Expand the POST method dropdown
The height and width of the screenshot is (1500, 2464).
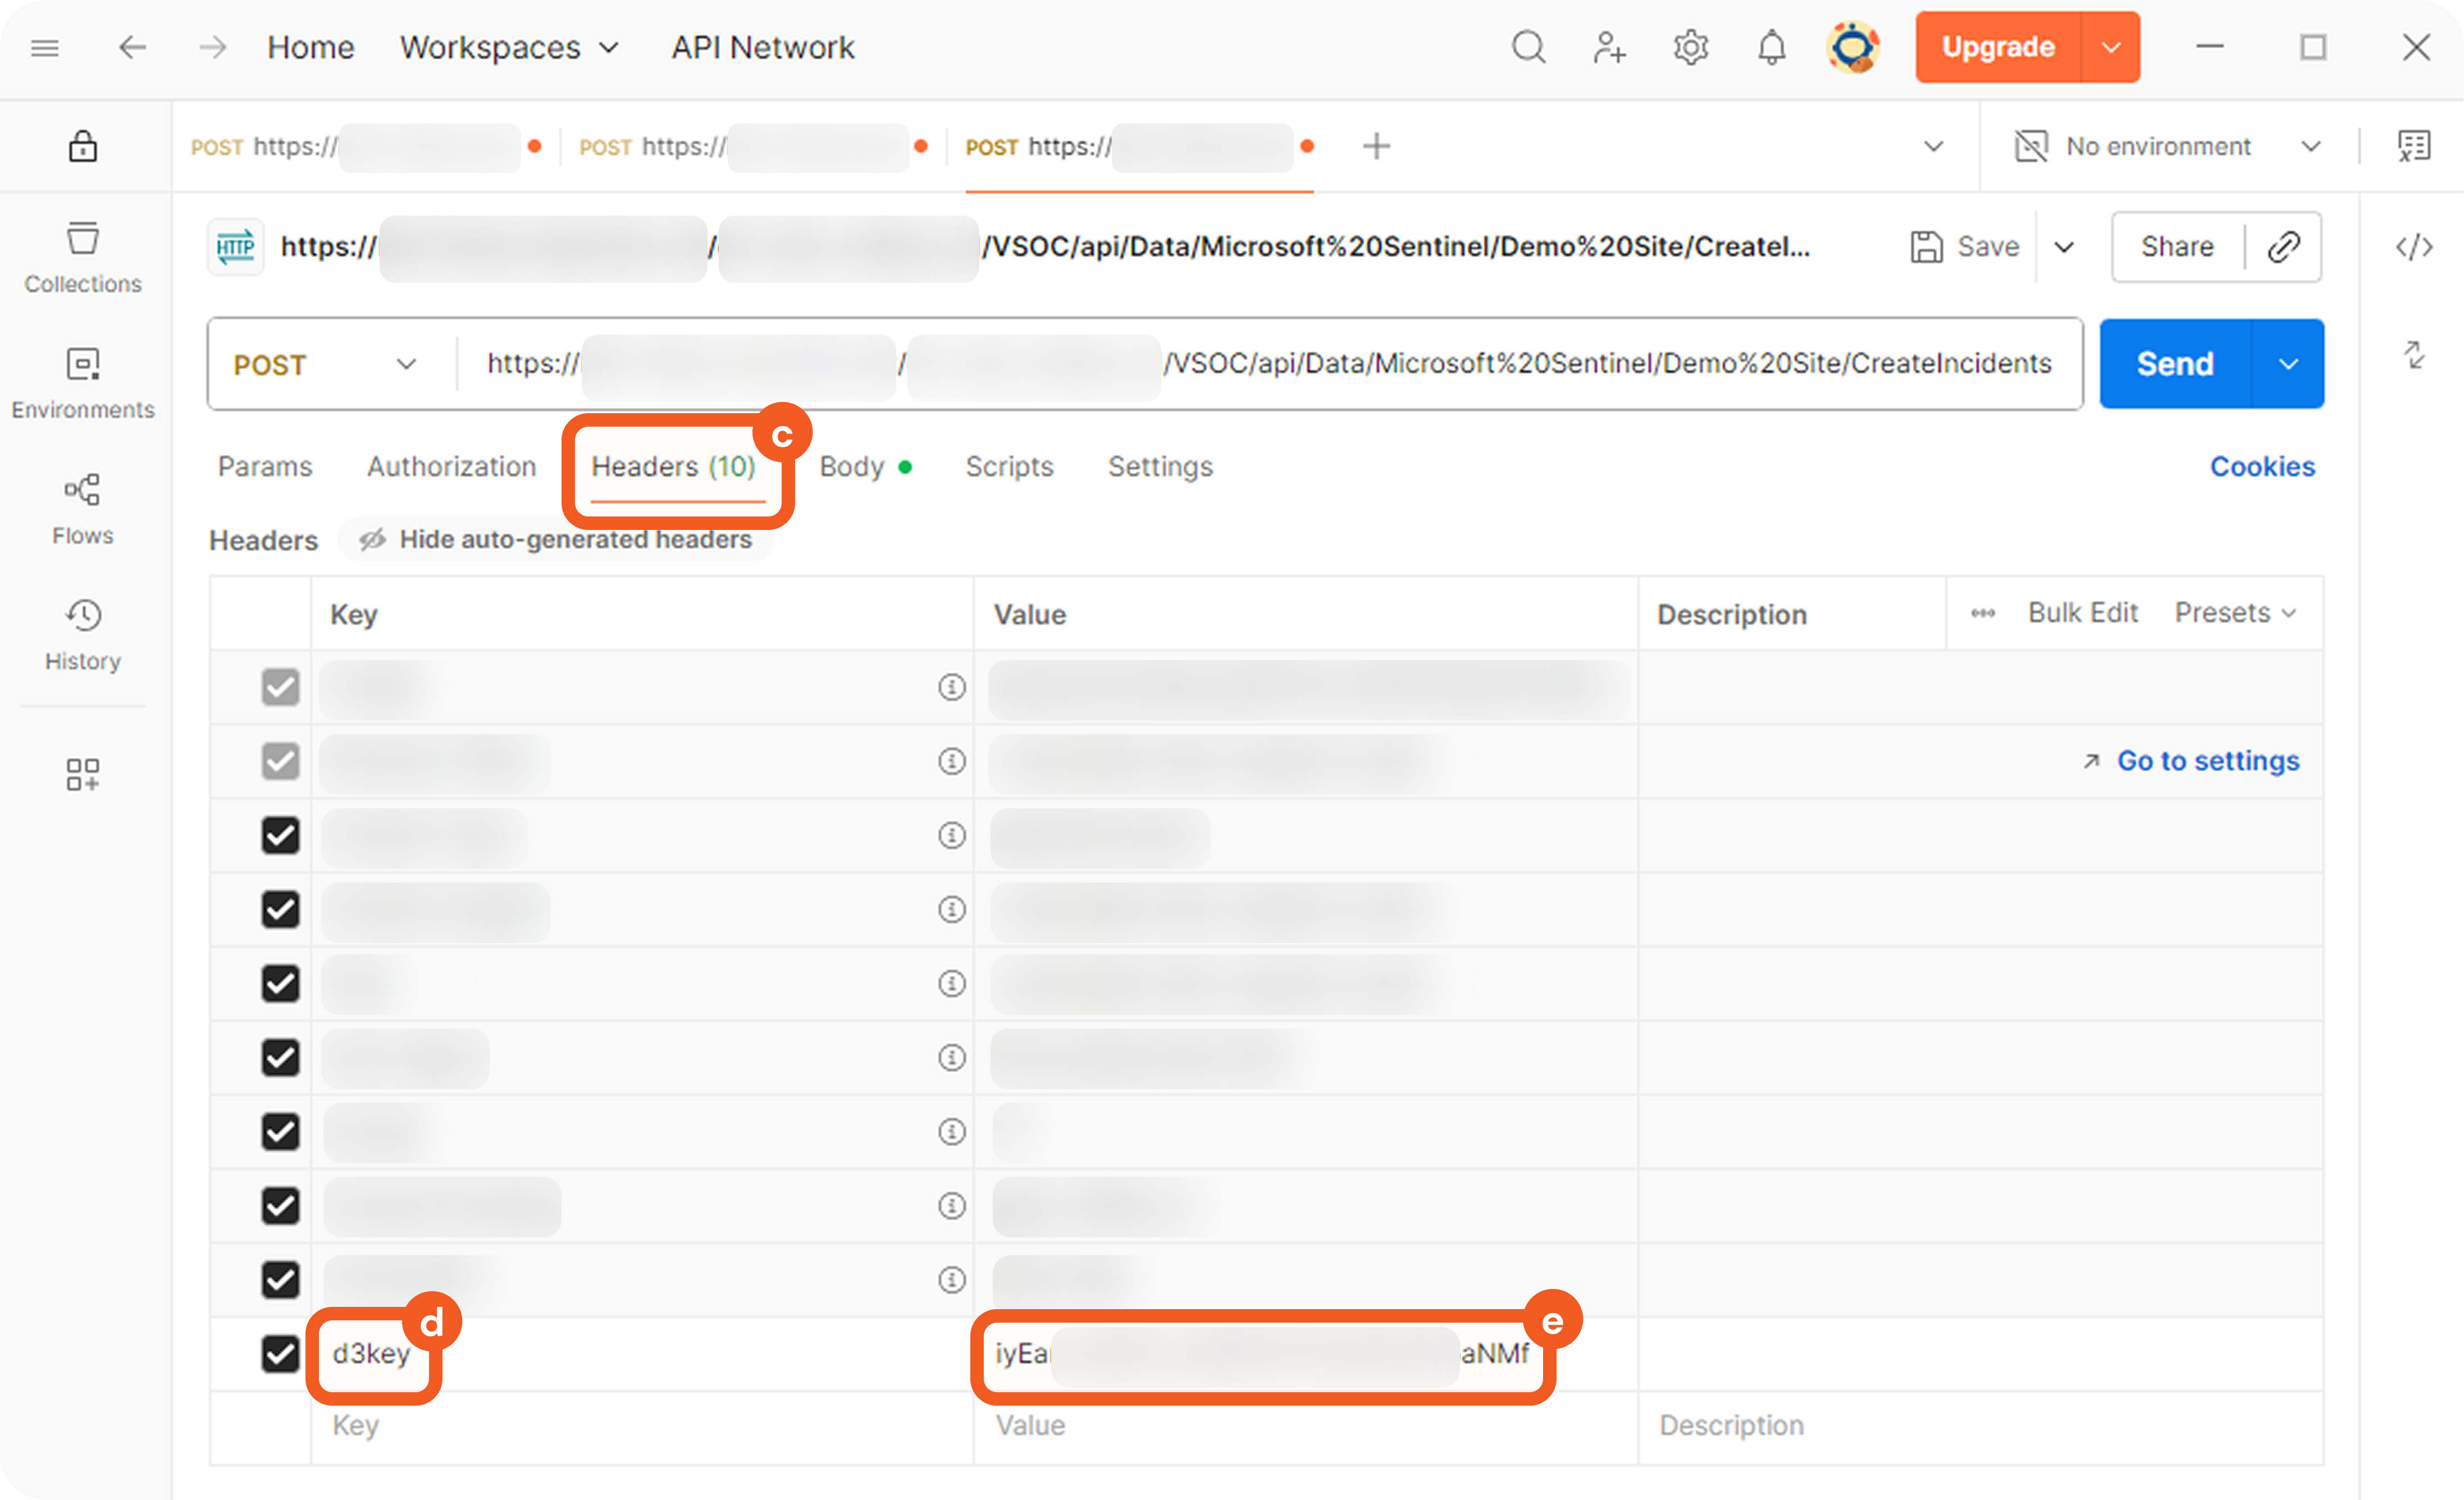pos(325,364)
